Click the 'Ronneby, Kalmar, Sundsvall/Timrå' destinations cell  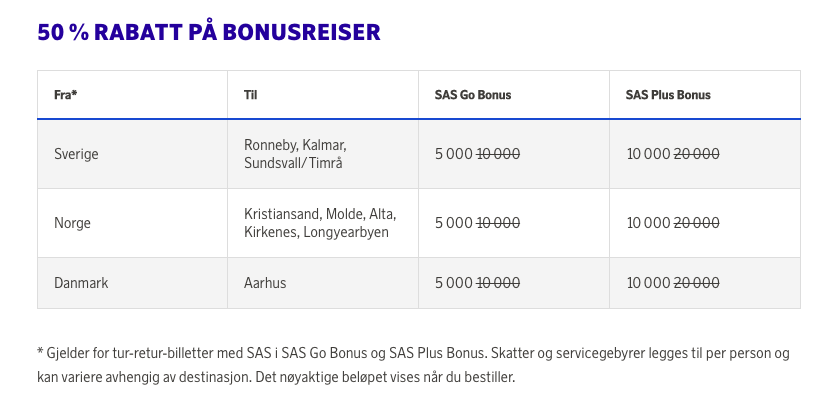click(323, 154)
